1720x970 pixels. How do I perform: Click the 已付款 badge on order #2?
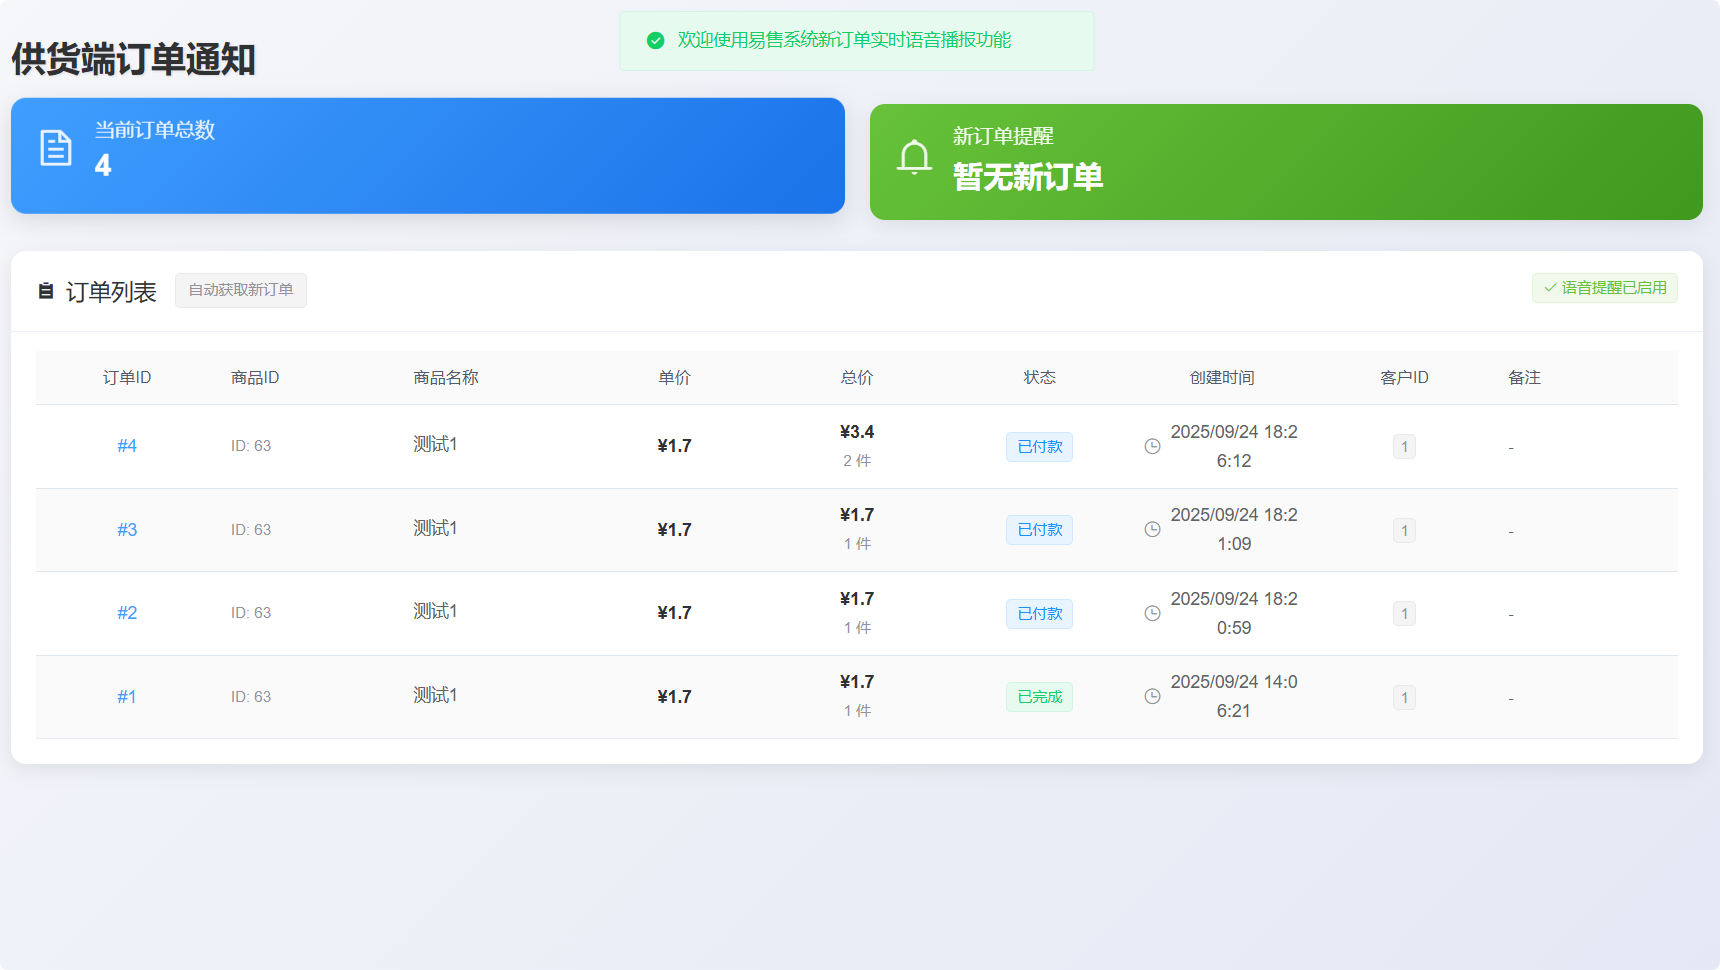(1039, 613)
